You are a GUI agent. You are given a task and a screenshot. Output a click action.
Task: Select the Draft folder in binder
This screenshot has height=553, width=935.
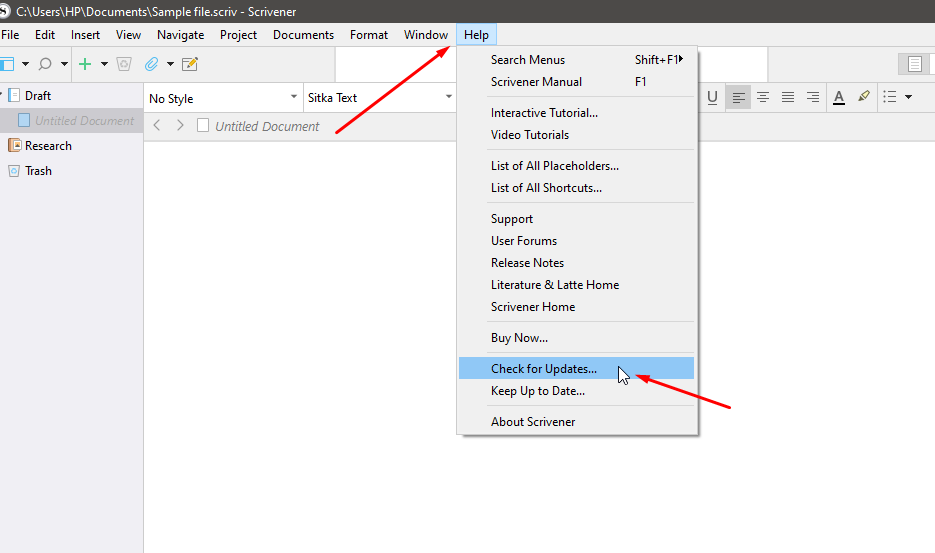tap(38, 95)
